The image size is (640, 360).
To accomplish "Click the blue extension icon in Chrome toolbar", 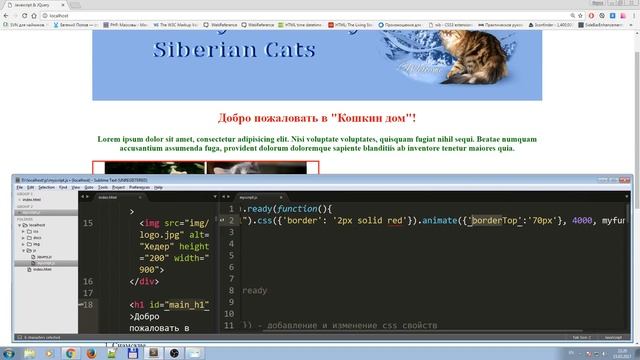I will [613, 16].
